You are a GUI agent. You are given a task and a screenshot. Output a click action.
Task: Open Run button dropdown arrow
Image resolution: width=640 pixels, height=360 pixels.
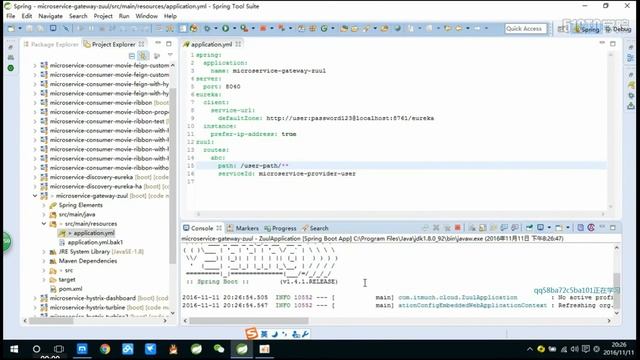234,29
